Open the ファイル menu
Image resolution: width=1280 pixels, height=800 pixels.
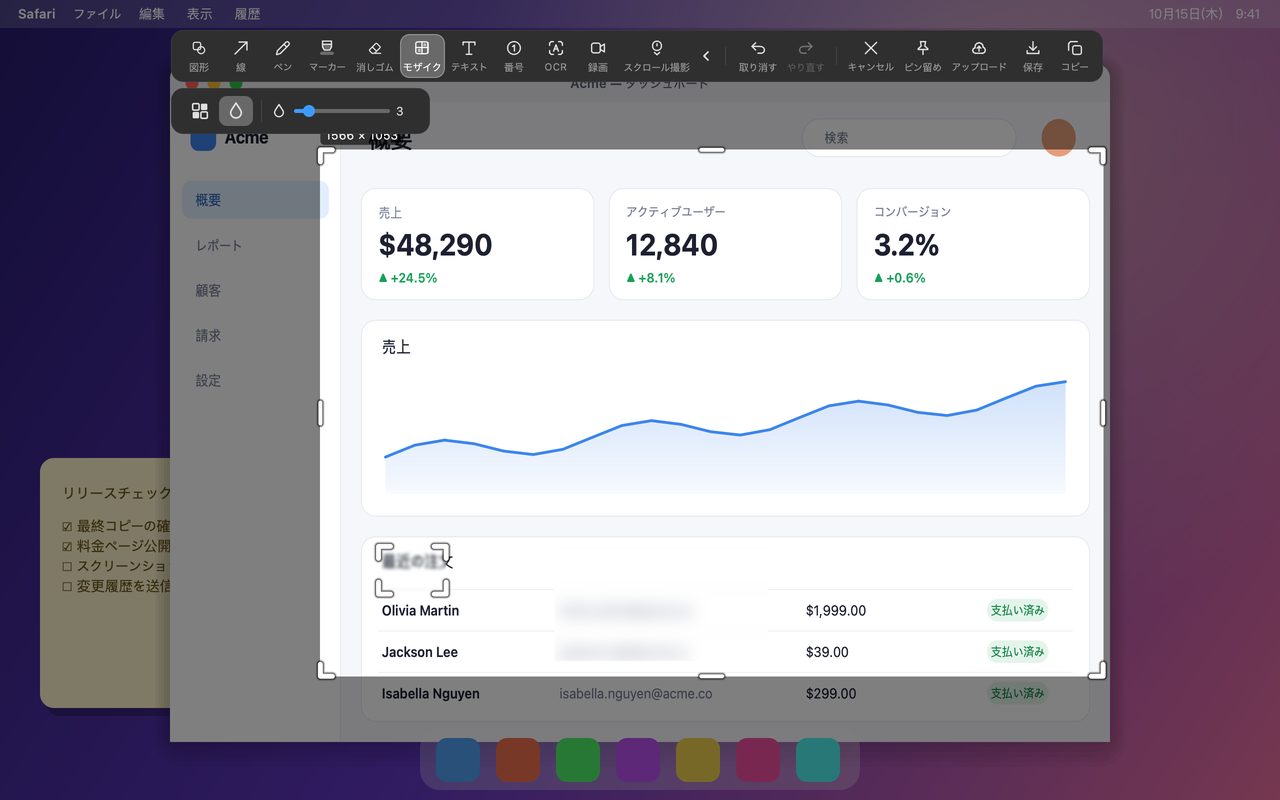click(97, 14)
